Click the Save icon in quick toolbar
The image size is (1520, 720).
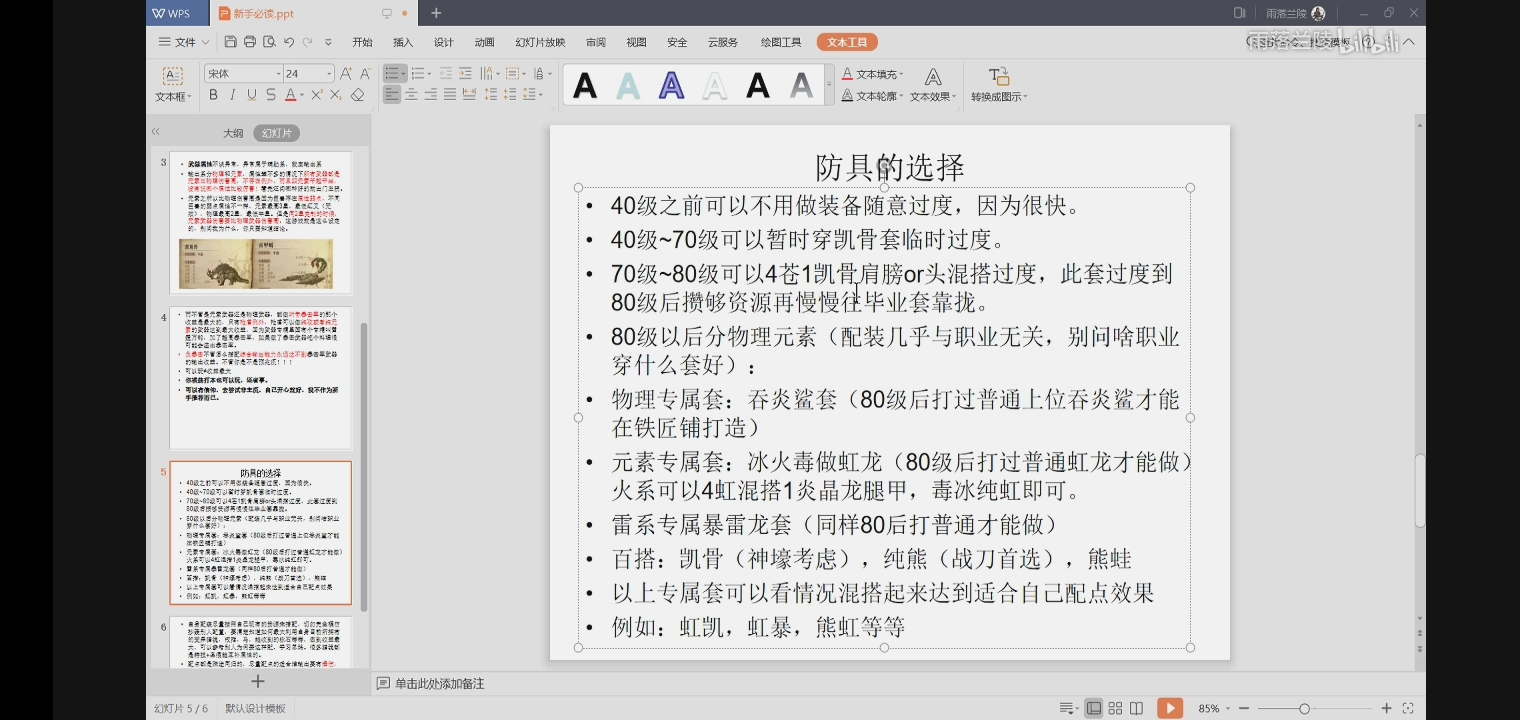pos(231,42)
